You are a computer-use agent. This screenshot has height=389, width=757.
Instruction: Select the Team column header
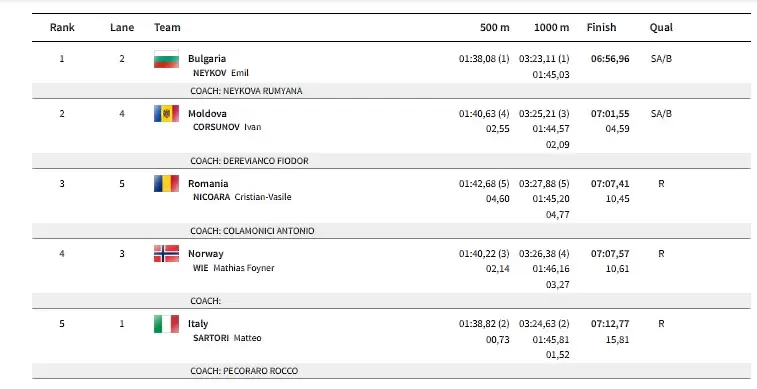pos(167,28)
